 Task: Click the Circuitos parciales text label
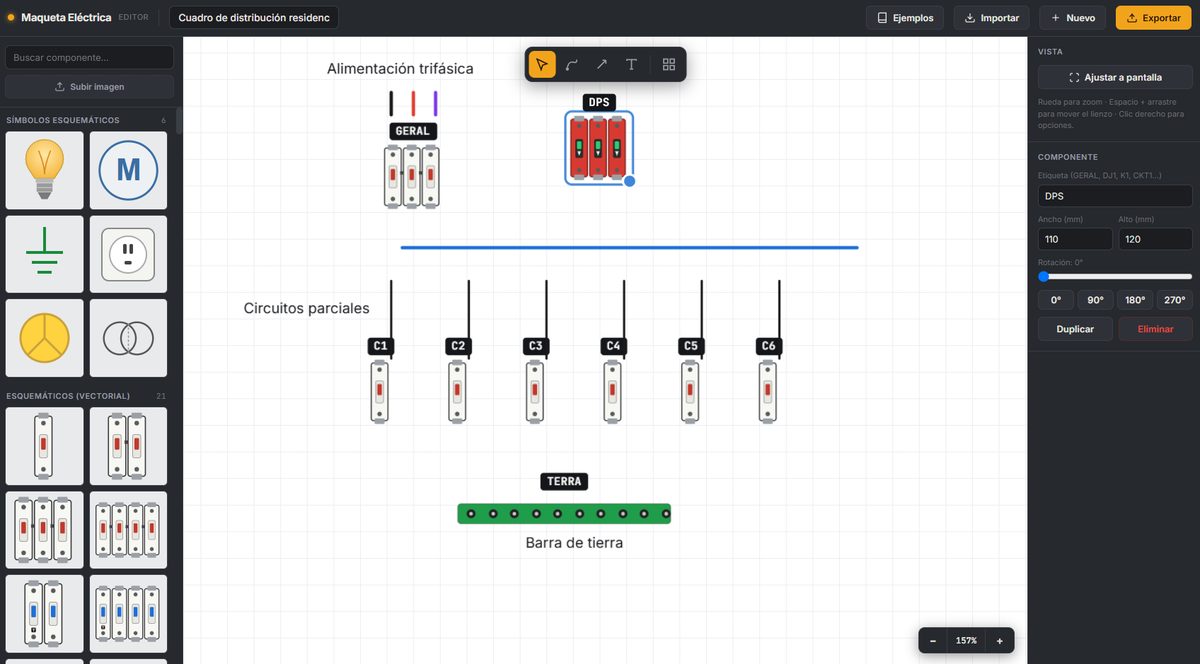point(306,308)
